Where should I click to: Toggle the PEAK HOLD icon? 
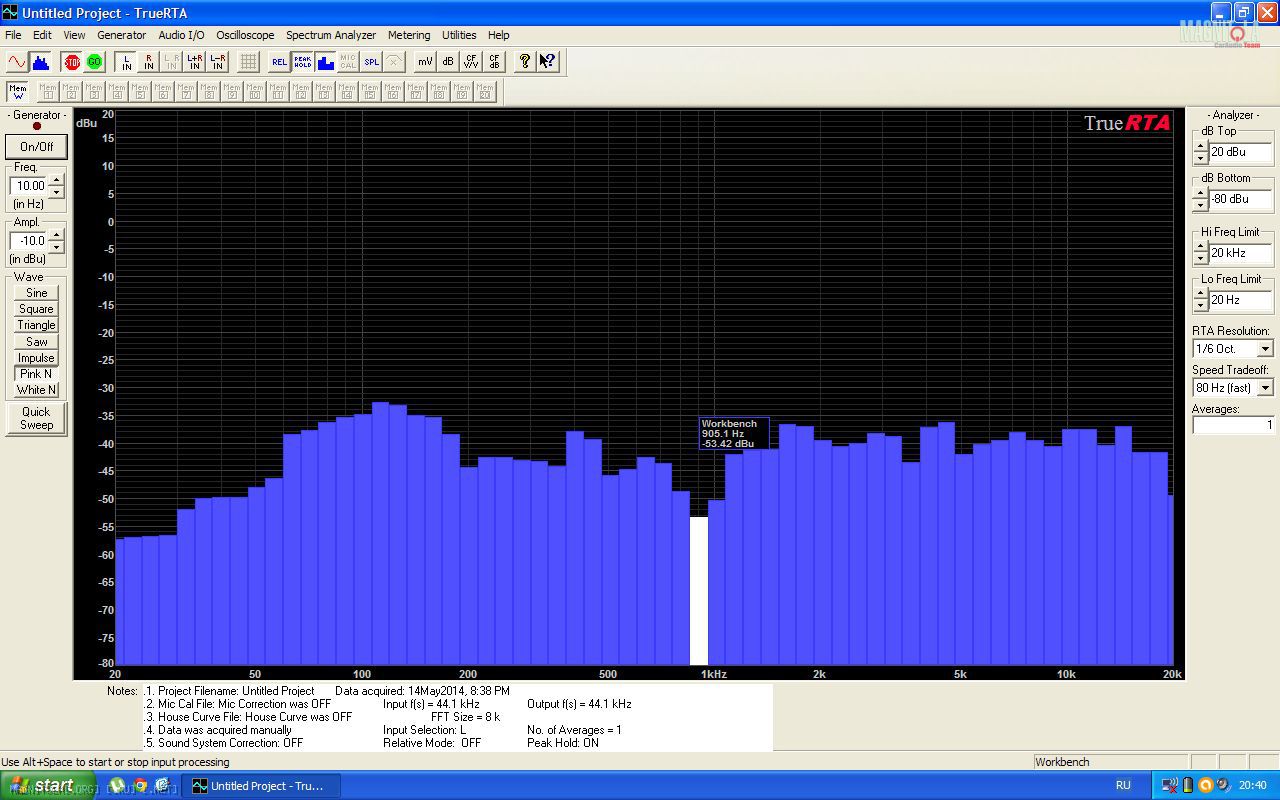click(x=302, y=62)
